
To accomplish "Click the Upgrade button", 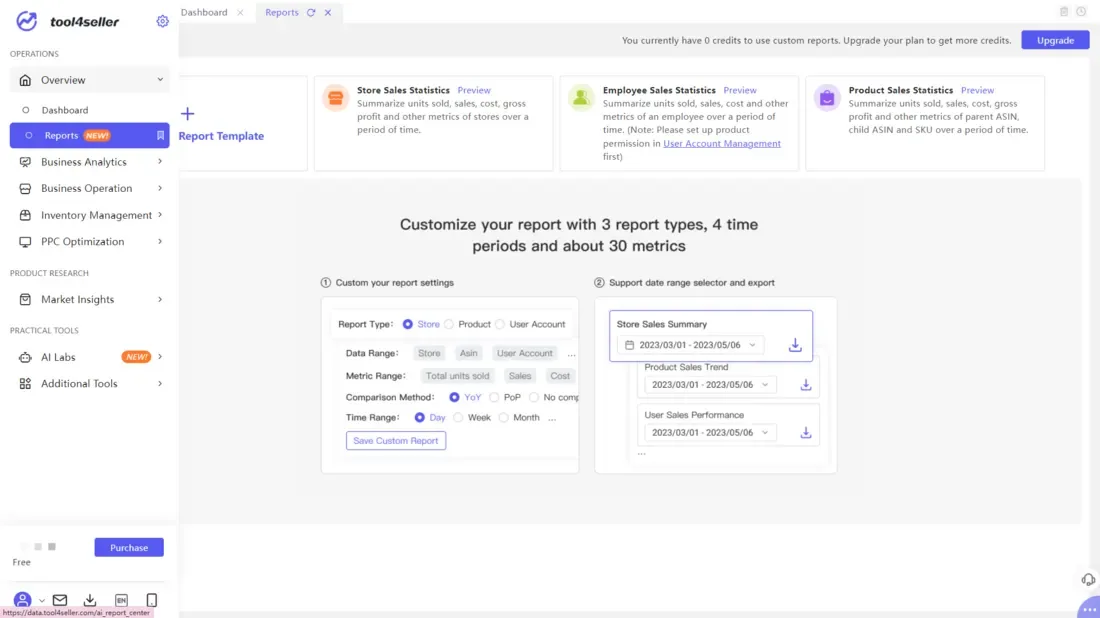I will tap(1055, 40).
